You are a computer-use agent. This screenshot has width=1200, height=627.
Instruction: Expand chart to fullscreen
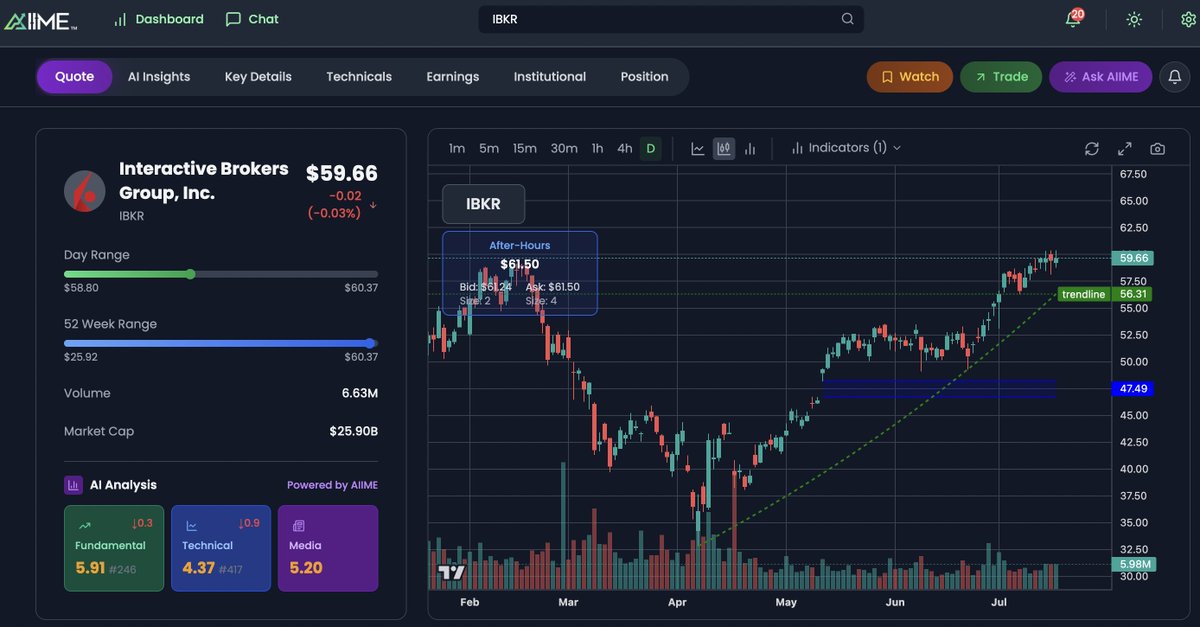(x=1125, y=149)
